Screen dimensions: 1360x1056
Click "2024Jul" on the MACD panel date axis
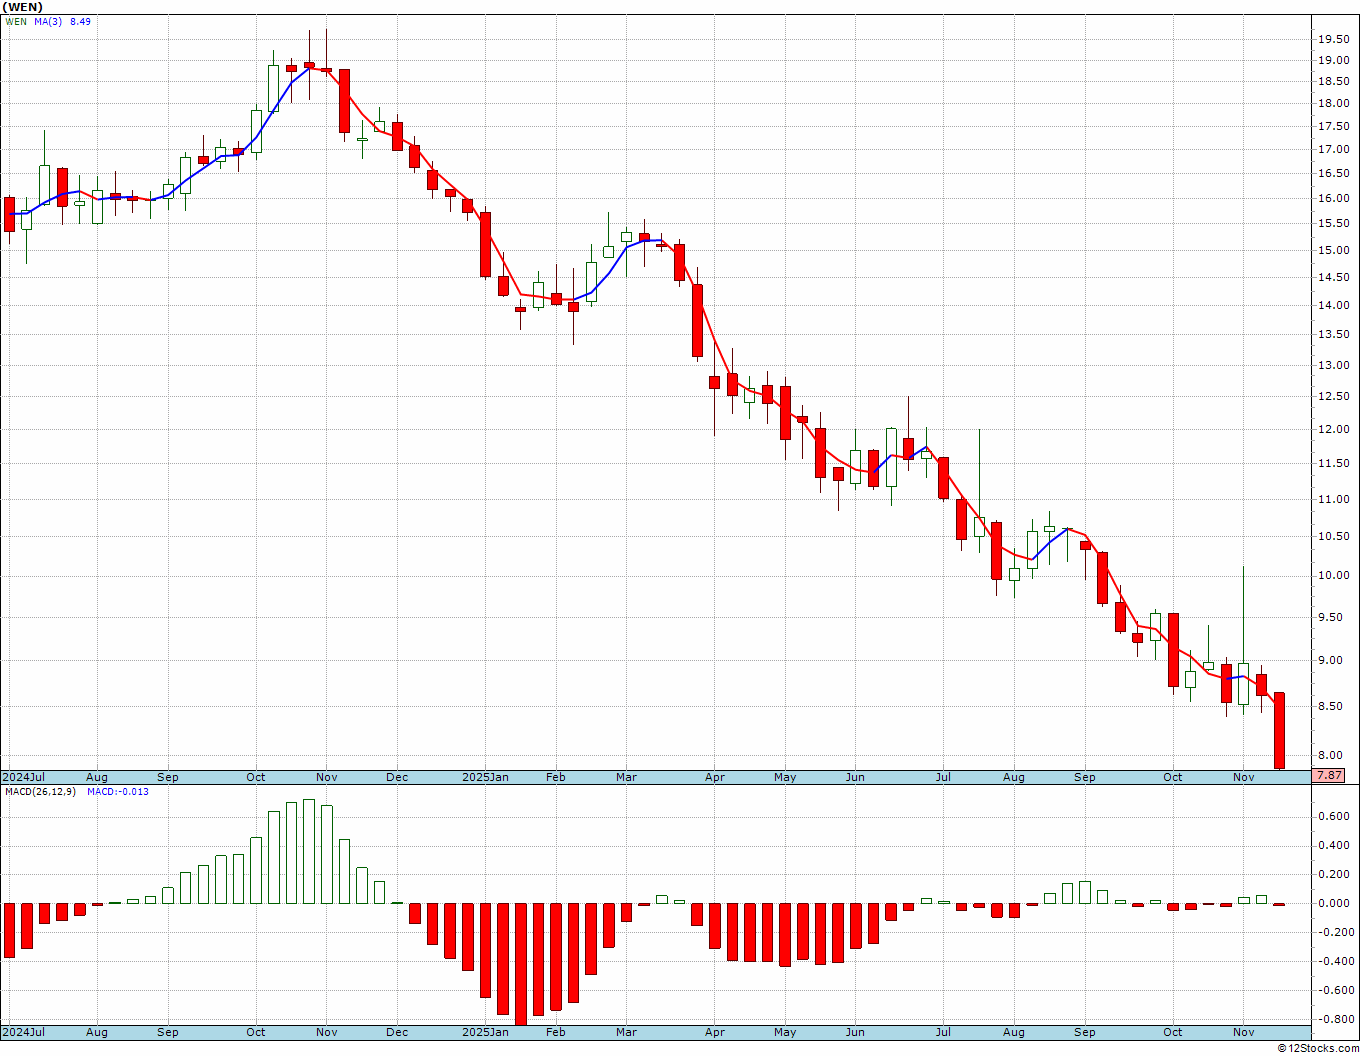(x=23, y=1032)
